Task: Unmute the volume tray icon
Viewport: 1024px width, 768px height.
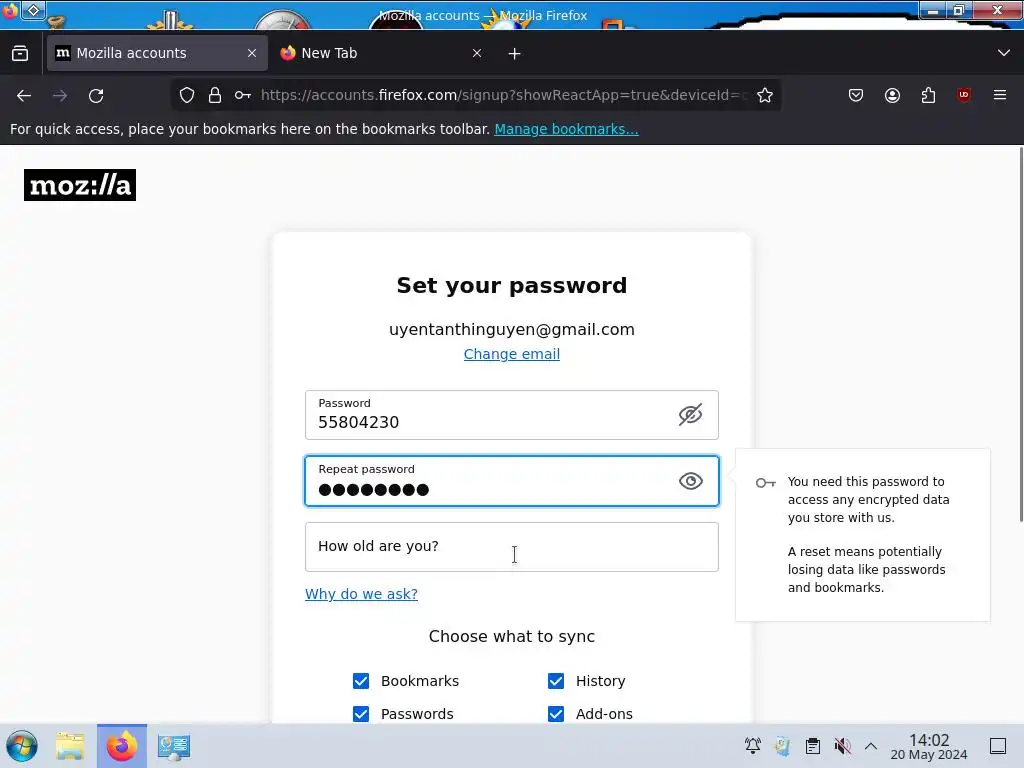Action: [x=842, y=745]
